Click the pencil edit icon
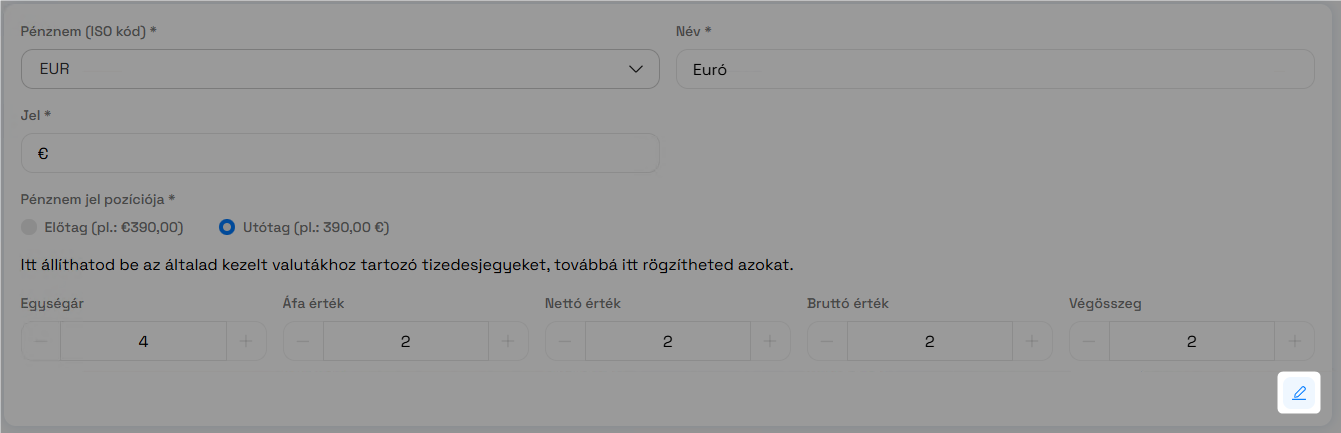Screen dimensions: 1341x433 point(1299,393)
